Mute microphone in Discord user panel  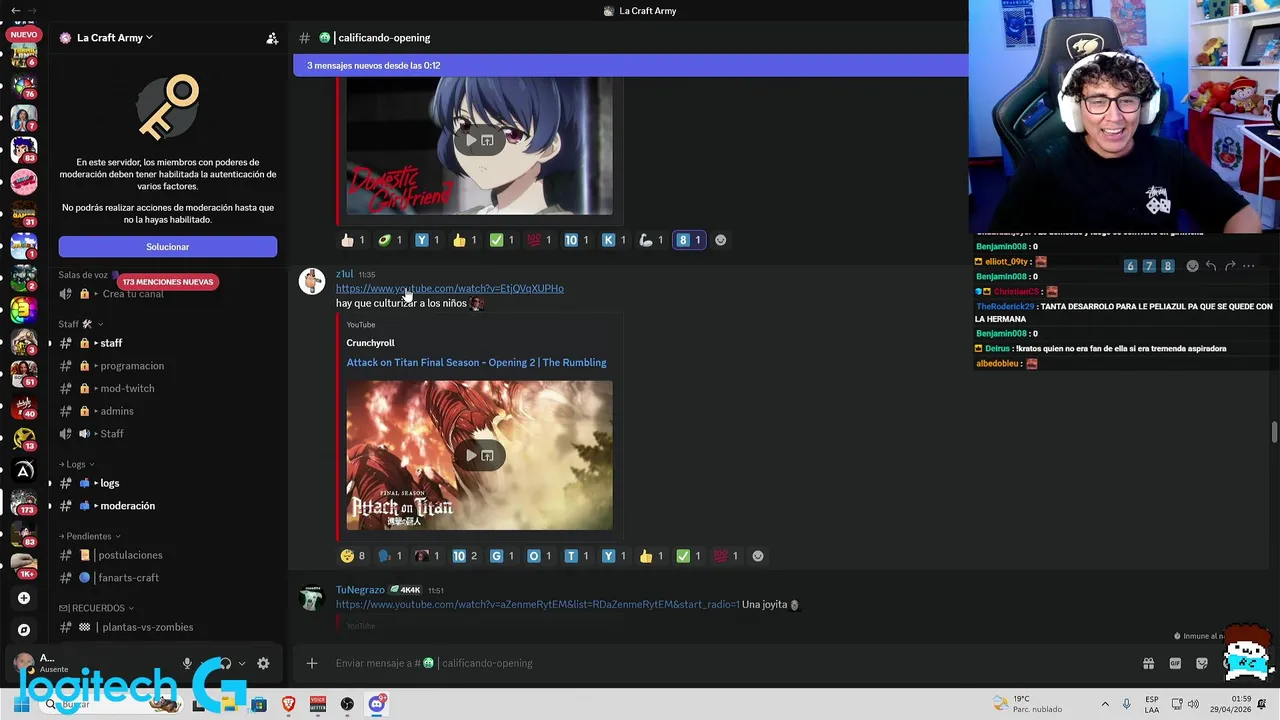[187, 663]
